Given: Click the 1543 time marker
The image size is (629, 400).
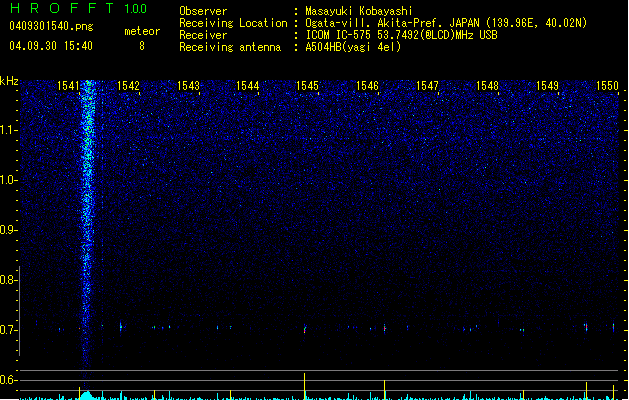Looking at the screenshot, I should 188,86.
